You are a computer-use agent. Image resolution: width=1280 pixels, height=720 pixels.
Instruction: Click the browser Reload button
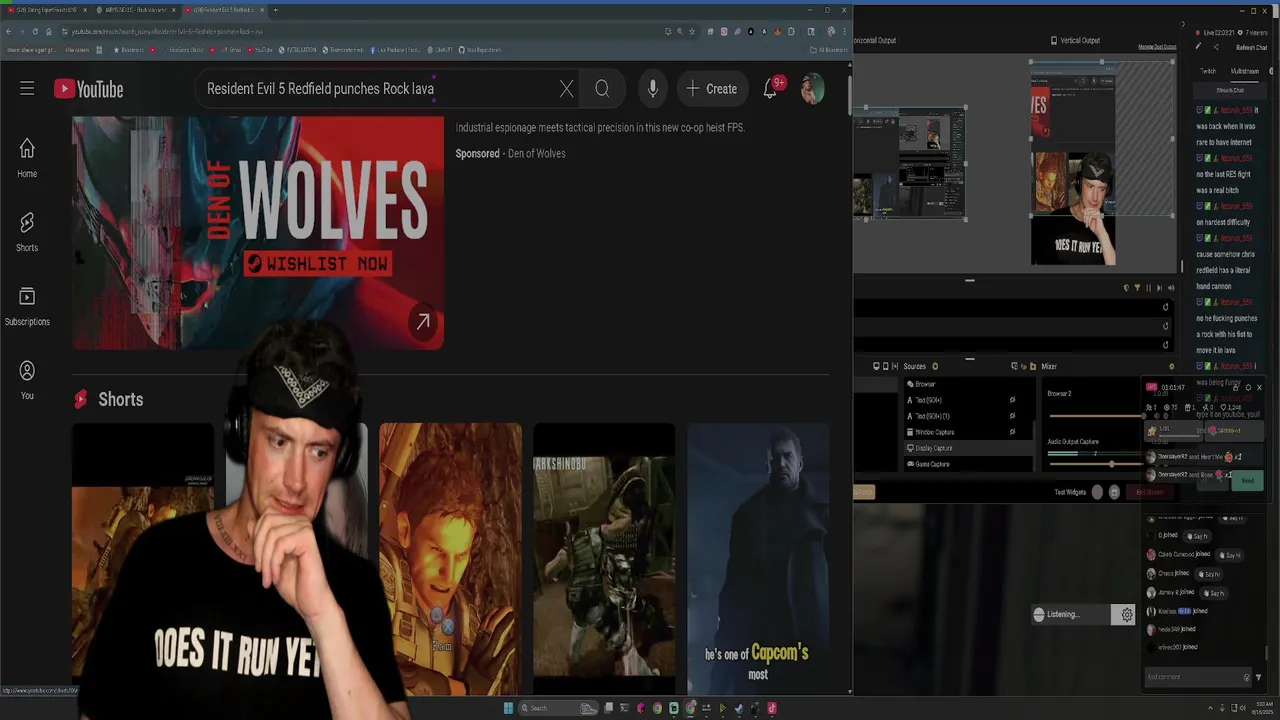35,31
